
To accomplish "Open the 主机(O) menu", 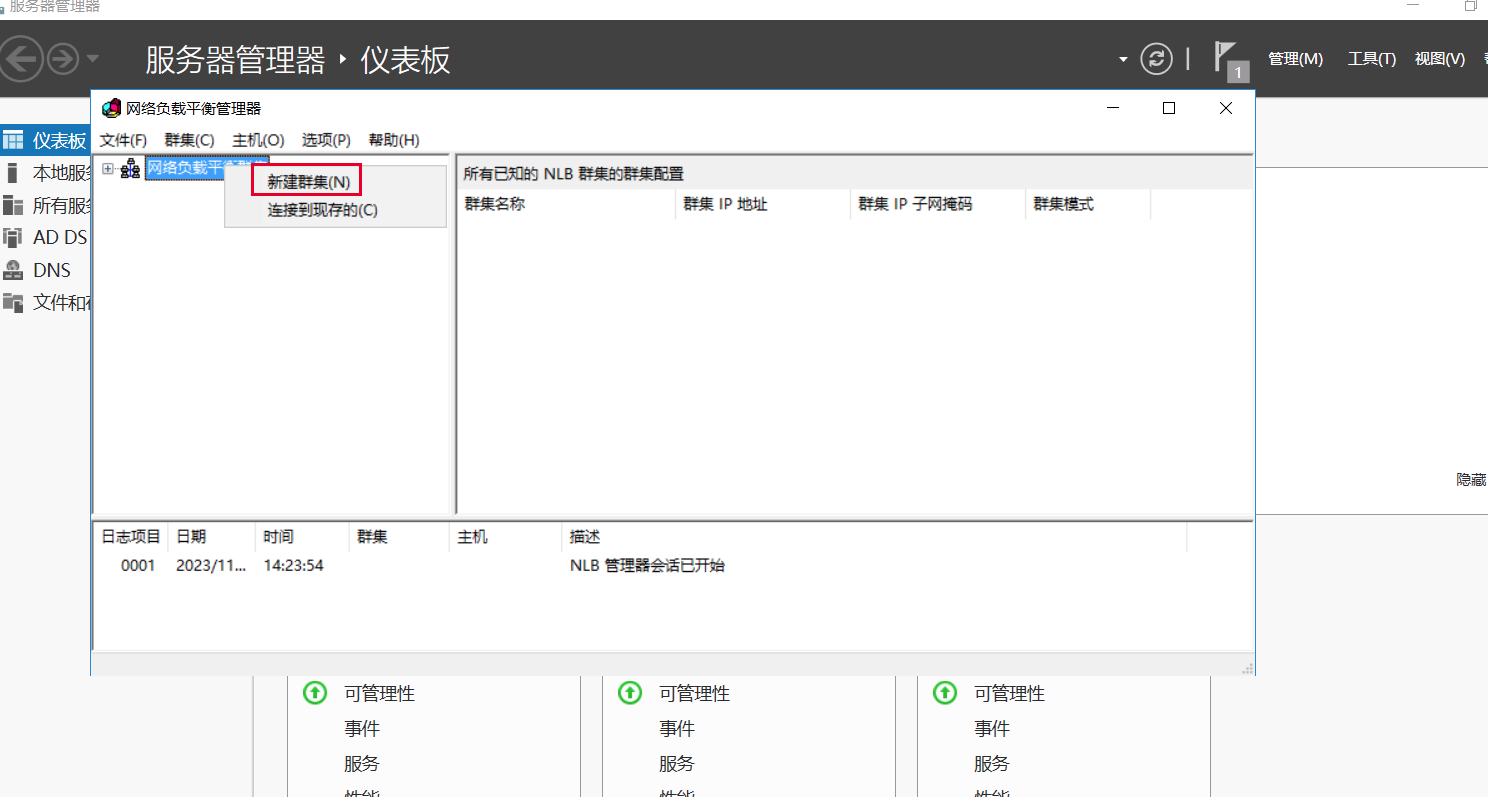I will point(258,140).
